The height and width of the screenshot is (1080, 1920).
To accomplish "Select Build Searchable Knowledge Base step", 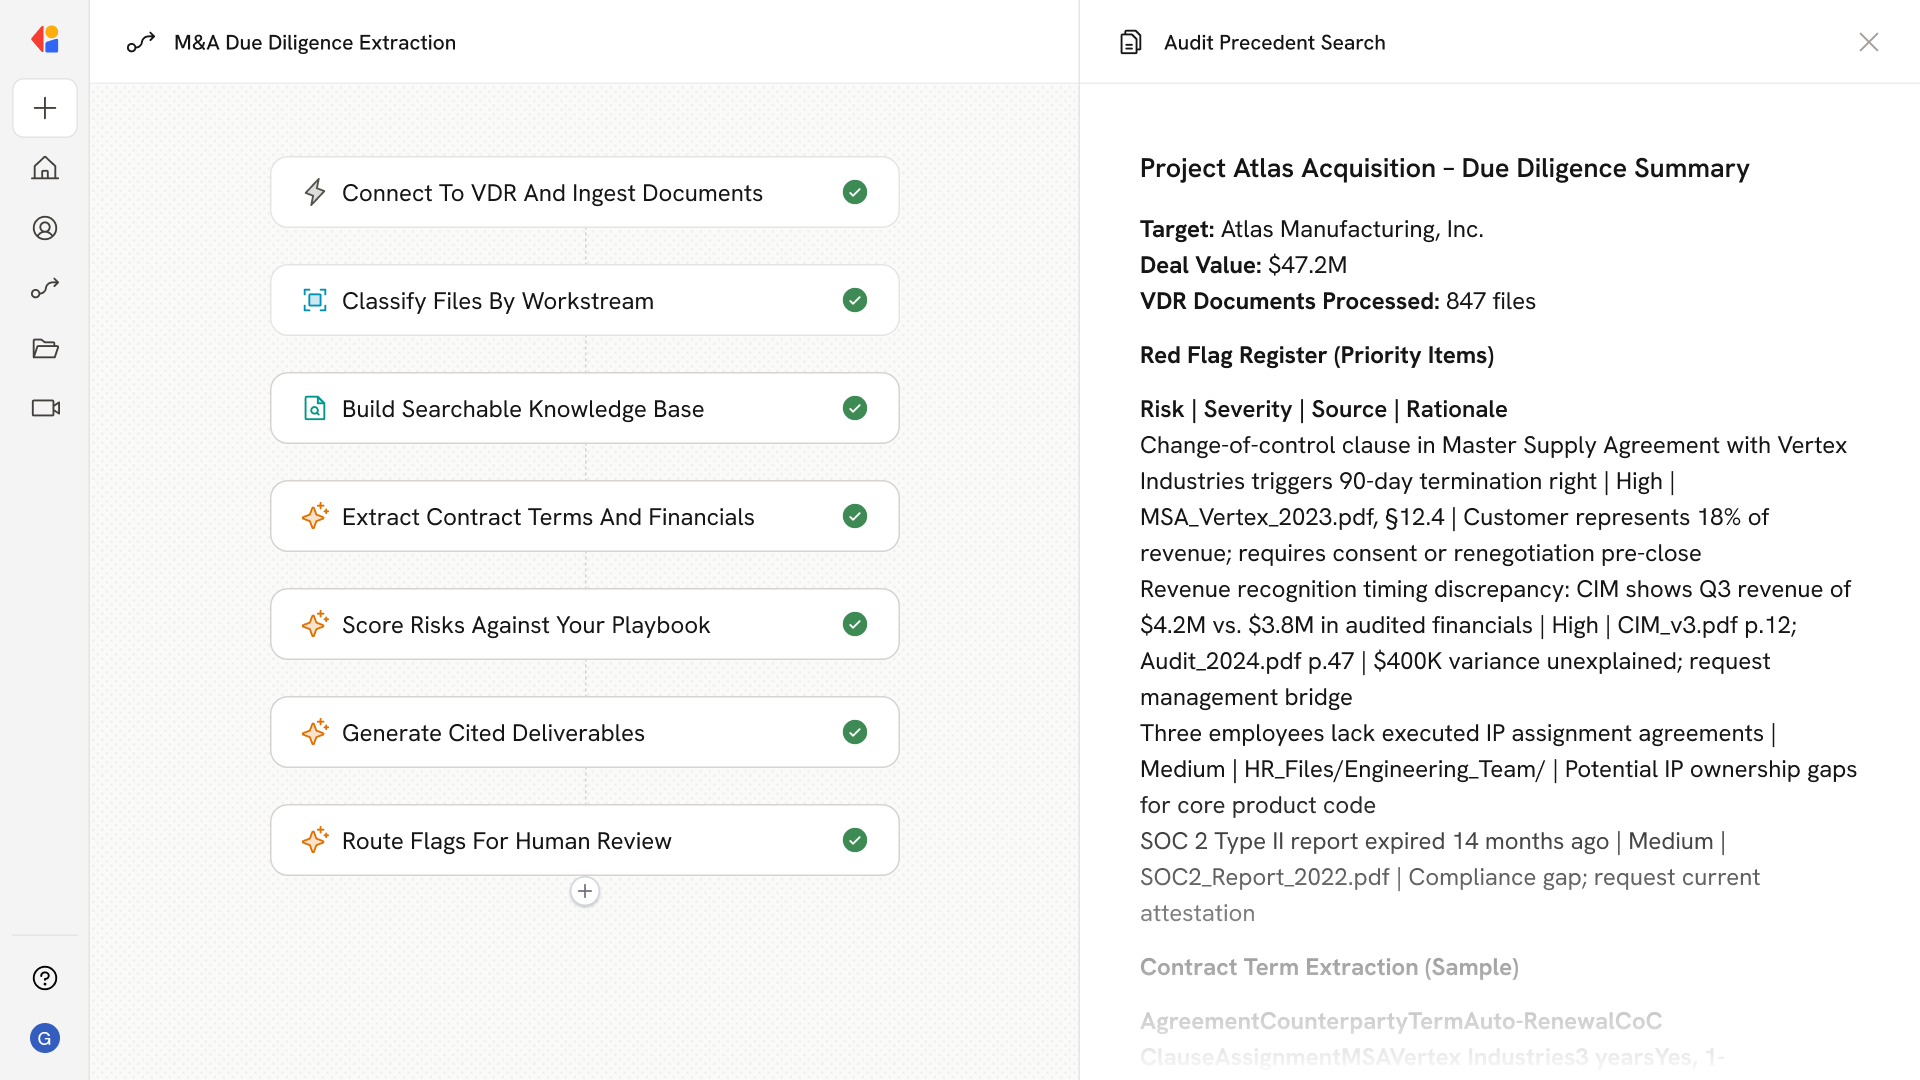I will [523, 409].
